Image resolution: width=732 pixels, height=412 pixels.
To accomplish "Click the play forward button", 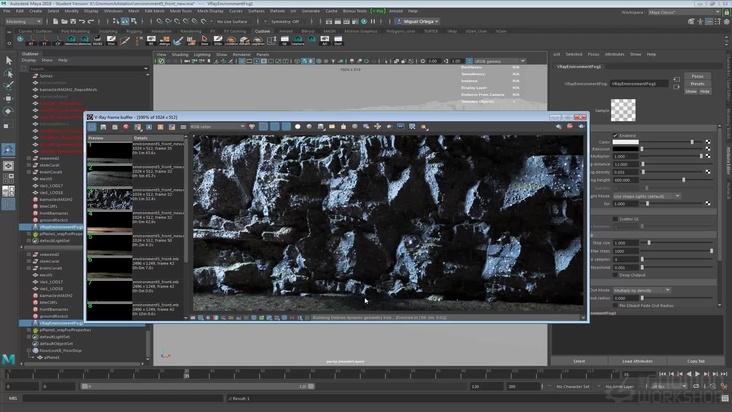I will tap(697, 374).
